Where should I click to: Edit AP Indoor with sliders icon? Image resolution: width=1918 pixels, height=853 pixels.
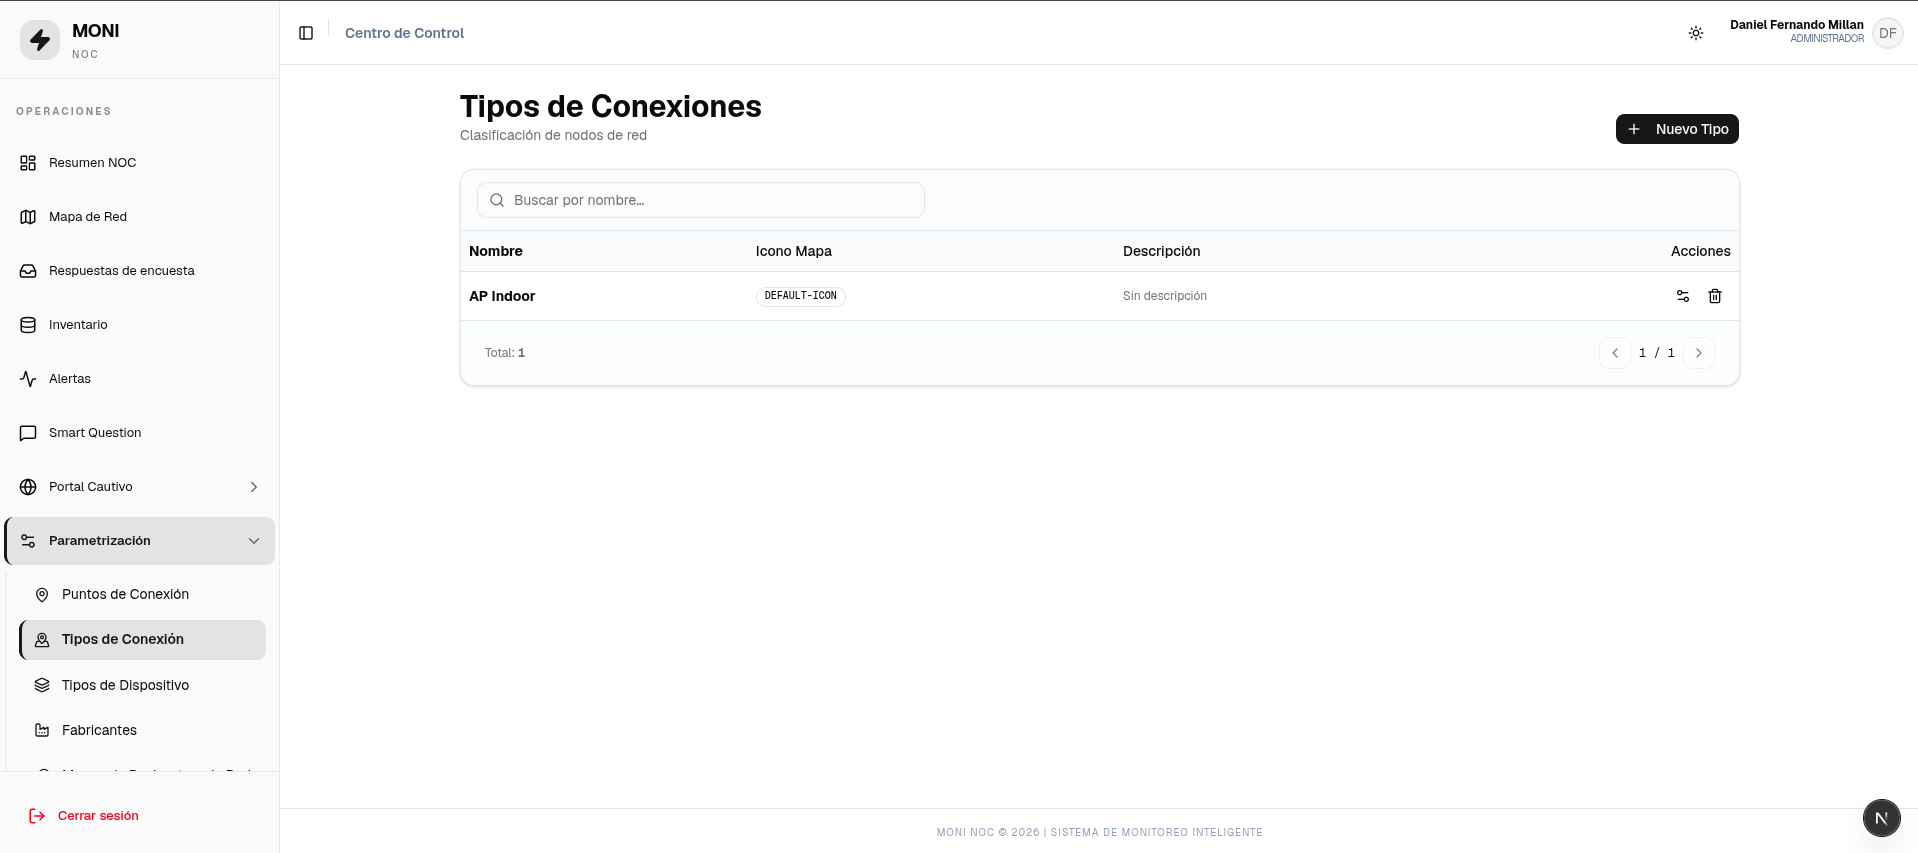(x=1683, y=296)
